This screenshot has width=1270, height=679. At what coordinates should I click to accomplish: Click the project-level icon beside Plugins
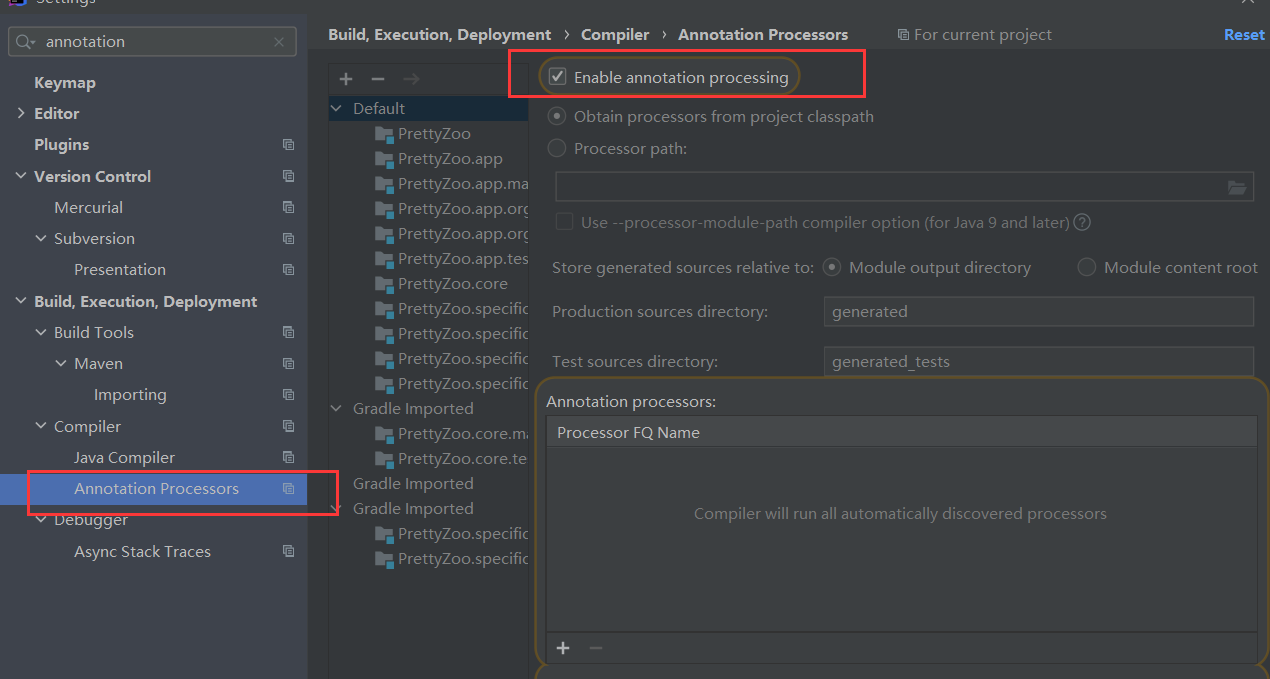coord(288,145)
